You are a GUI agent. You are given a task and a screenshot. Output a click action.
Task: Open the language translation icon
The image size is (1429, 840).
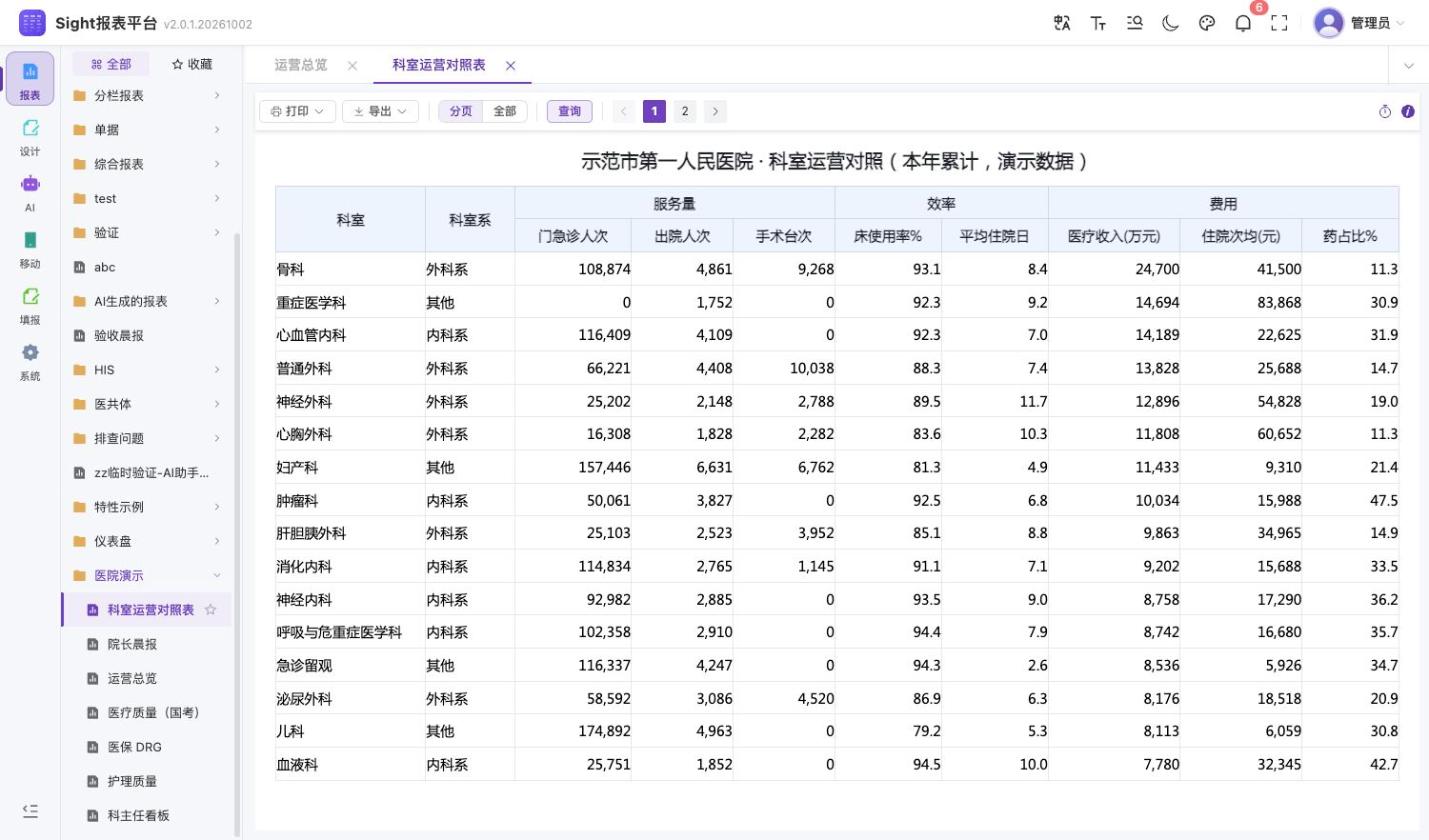pos(1062,23)
